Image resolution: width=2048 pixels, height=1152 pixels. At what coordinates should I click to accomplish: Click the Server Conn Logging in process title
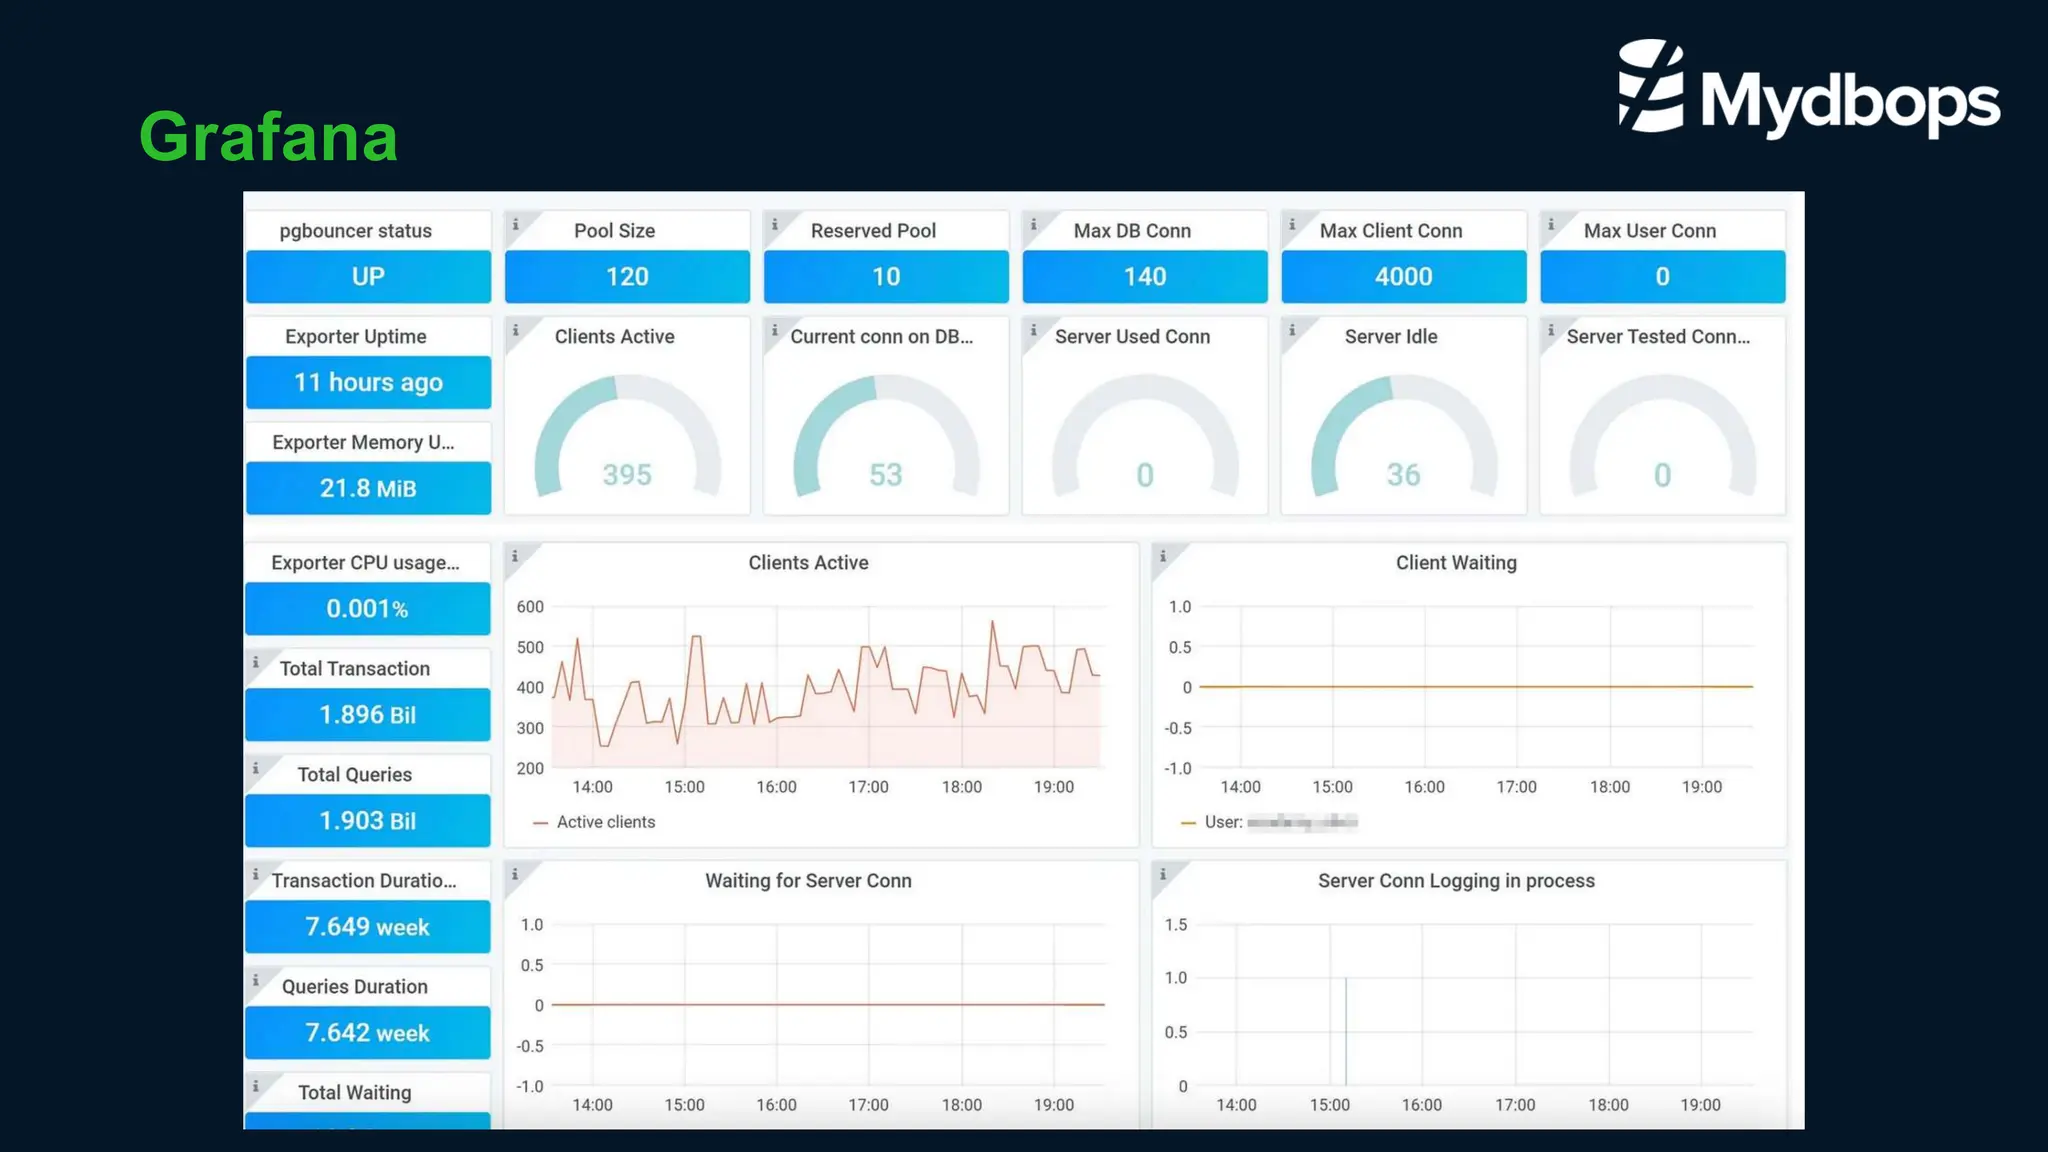[1456, 881]
